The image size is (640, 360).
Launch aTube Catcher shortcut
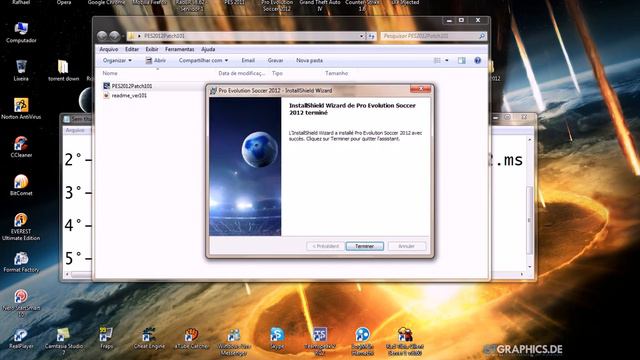click(191, 338)
